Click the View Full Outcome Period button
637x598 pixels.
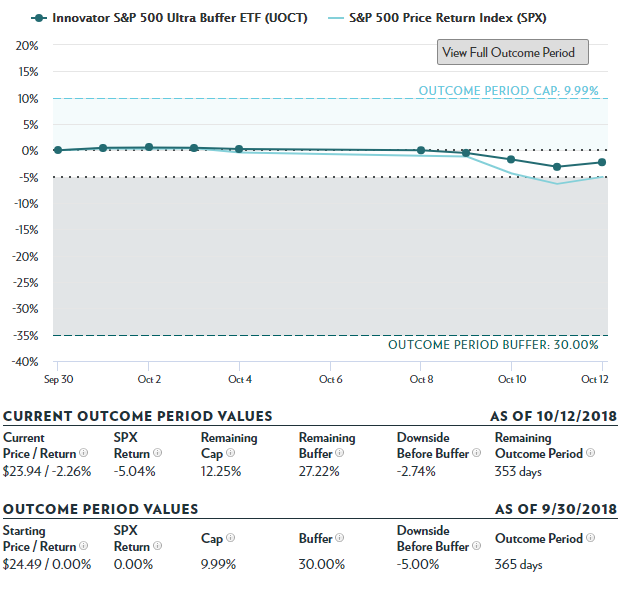click(x=512, y=52)
